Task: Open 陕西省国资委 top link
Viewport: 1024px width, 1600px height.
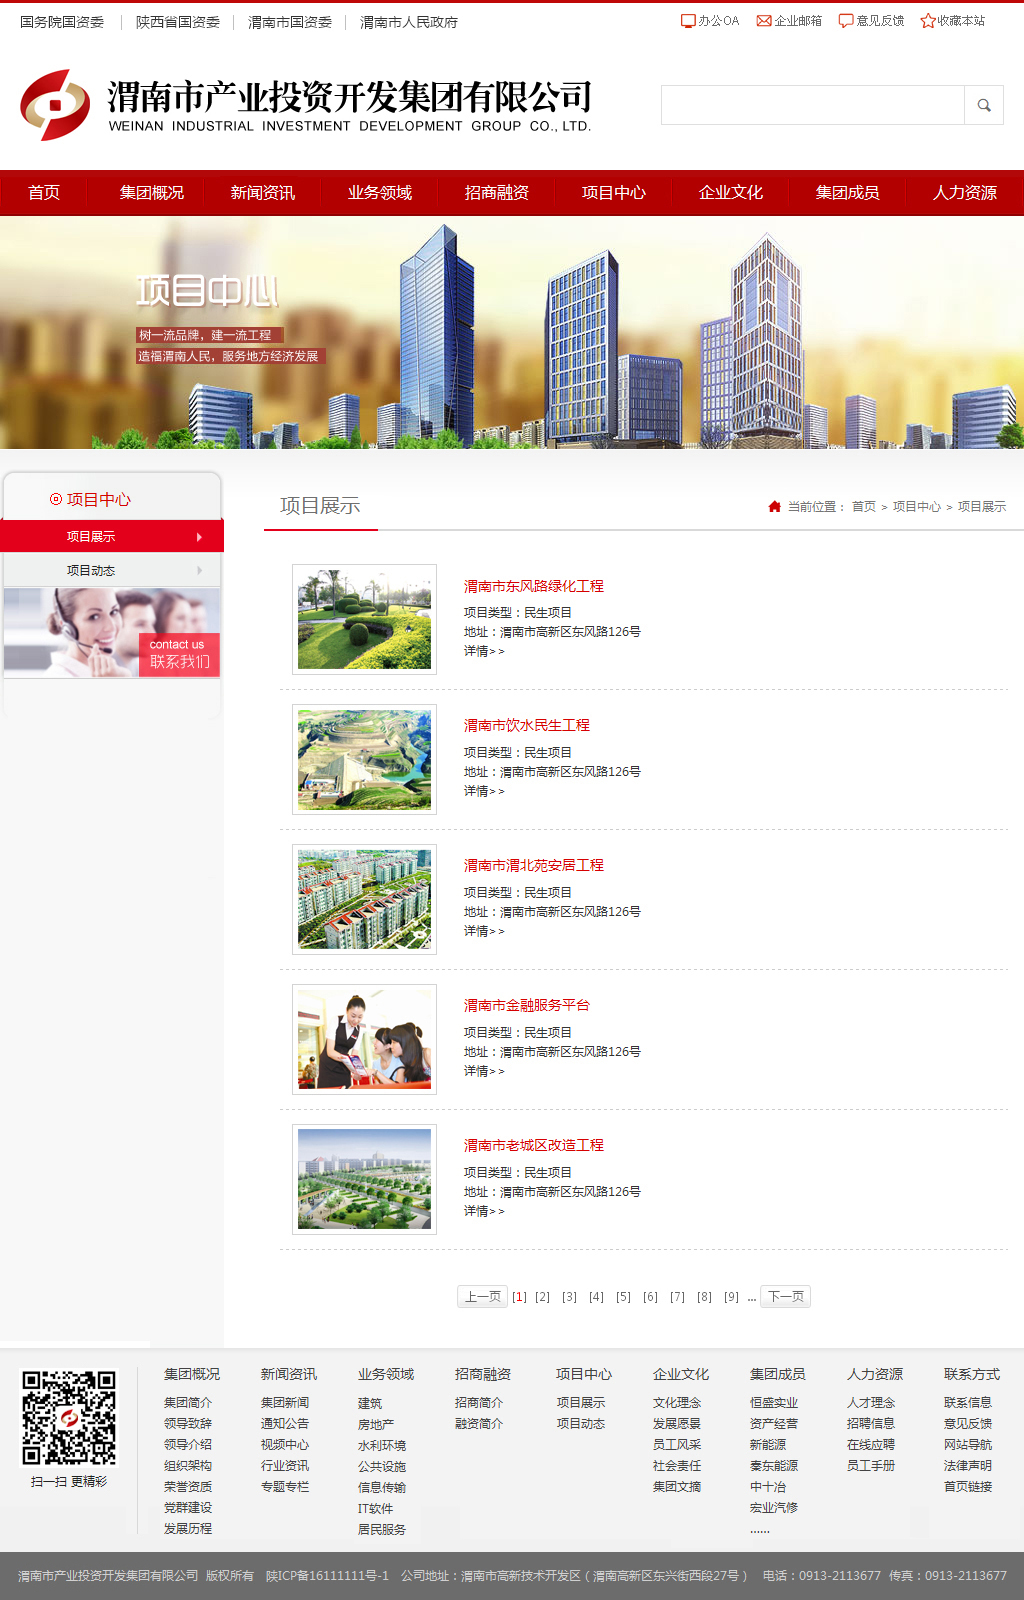Action: (178, 22)
